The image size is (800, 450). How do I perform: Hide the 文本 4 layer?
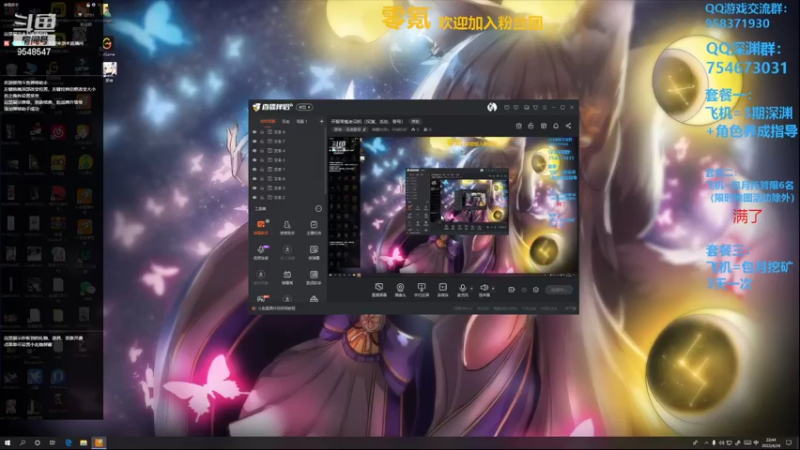point(255,151)
